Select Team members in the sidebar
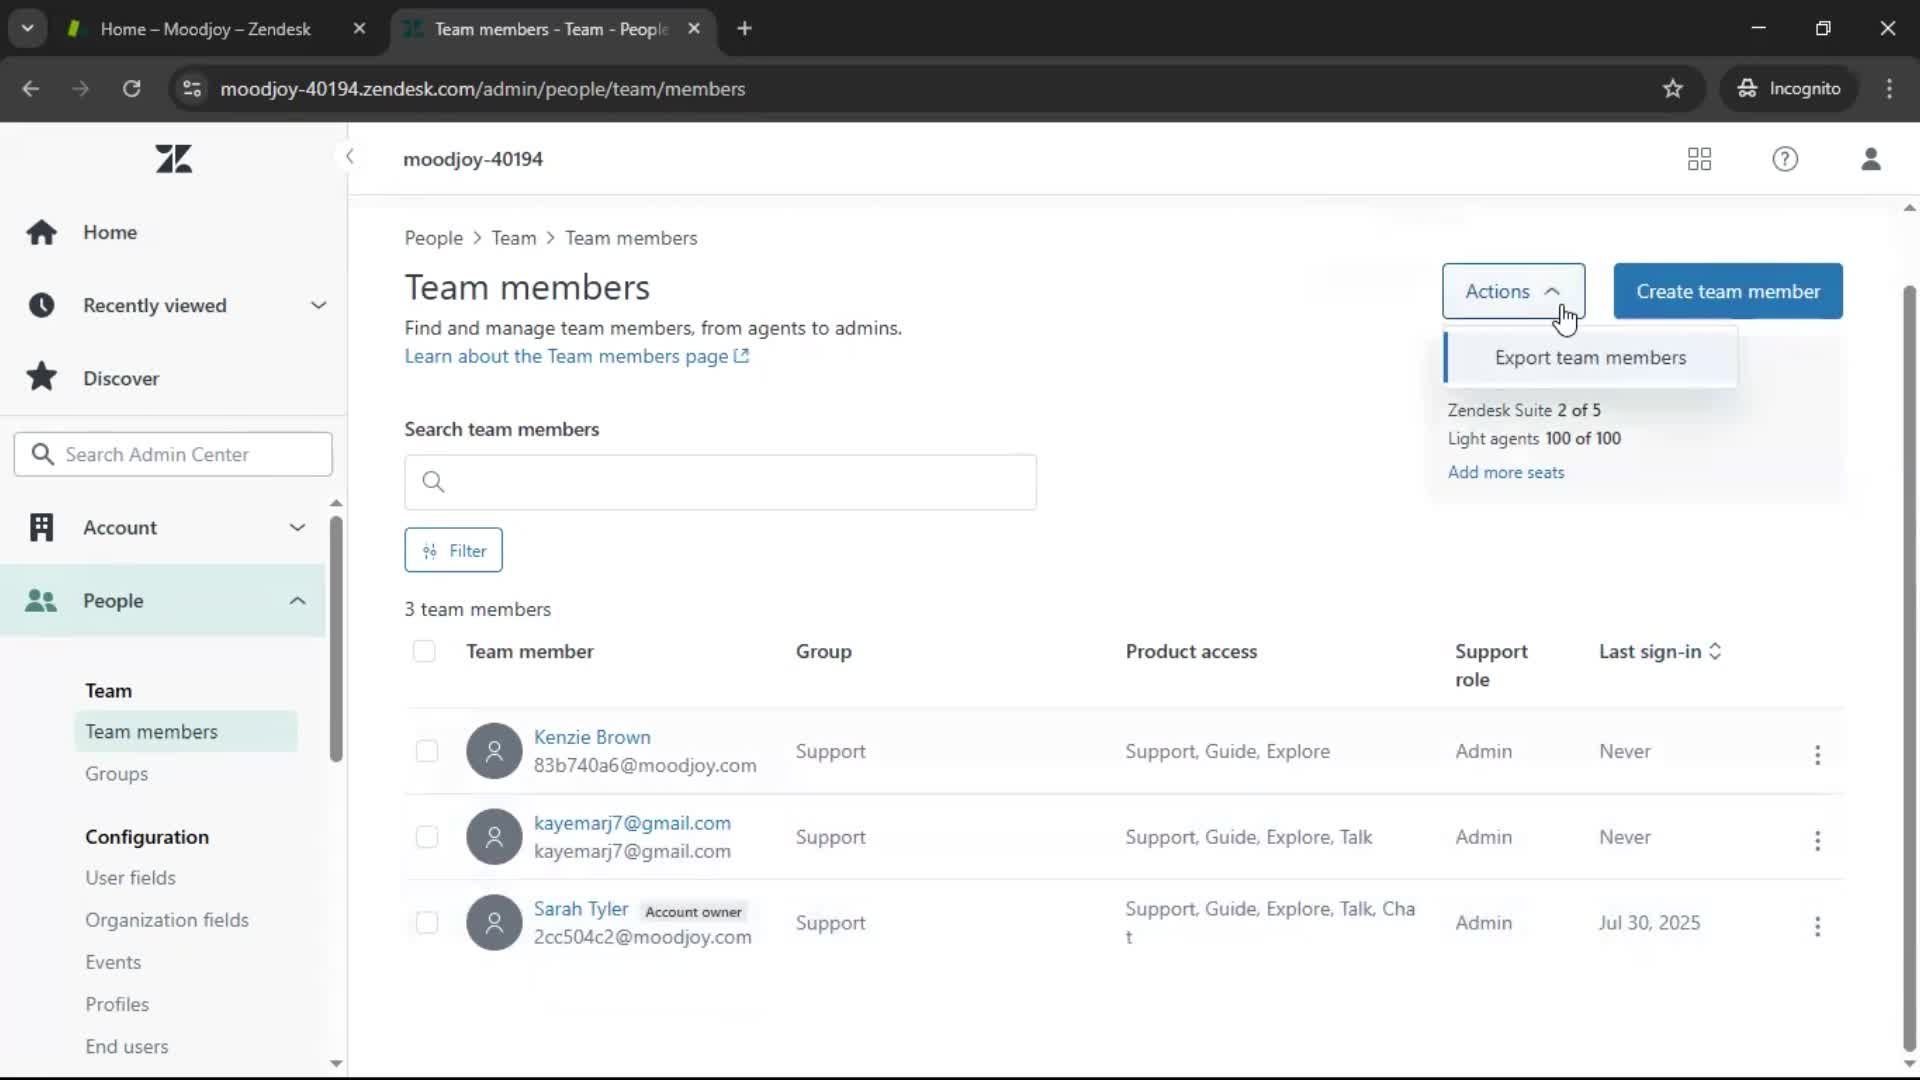The image size is (1920, 1080). point(186,731)
